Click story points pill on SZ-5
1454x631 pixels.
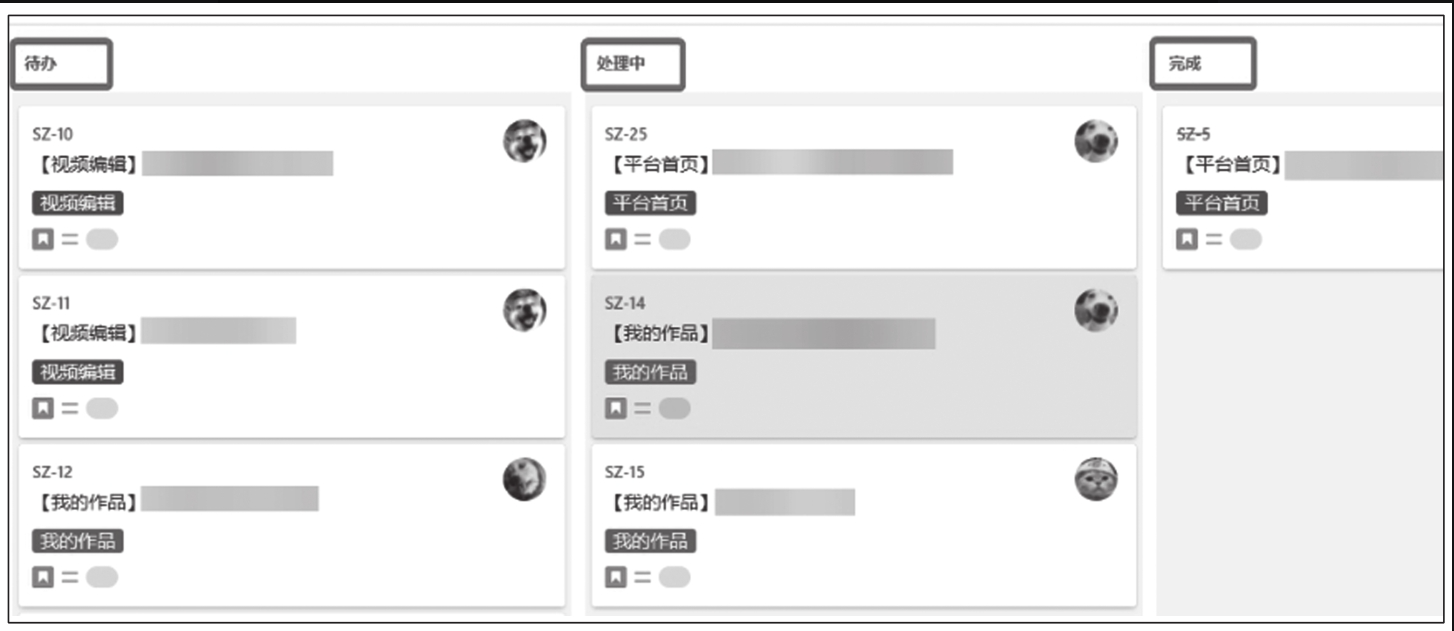1246,240
